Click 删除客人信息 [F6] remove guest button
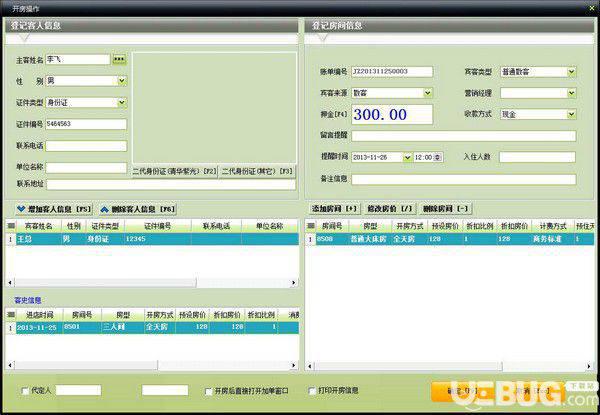Screen dimensions: 600x415 point(138,209)
